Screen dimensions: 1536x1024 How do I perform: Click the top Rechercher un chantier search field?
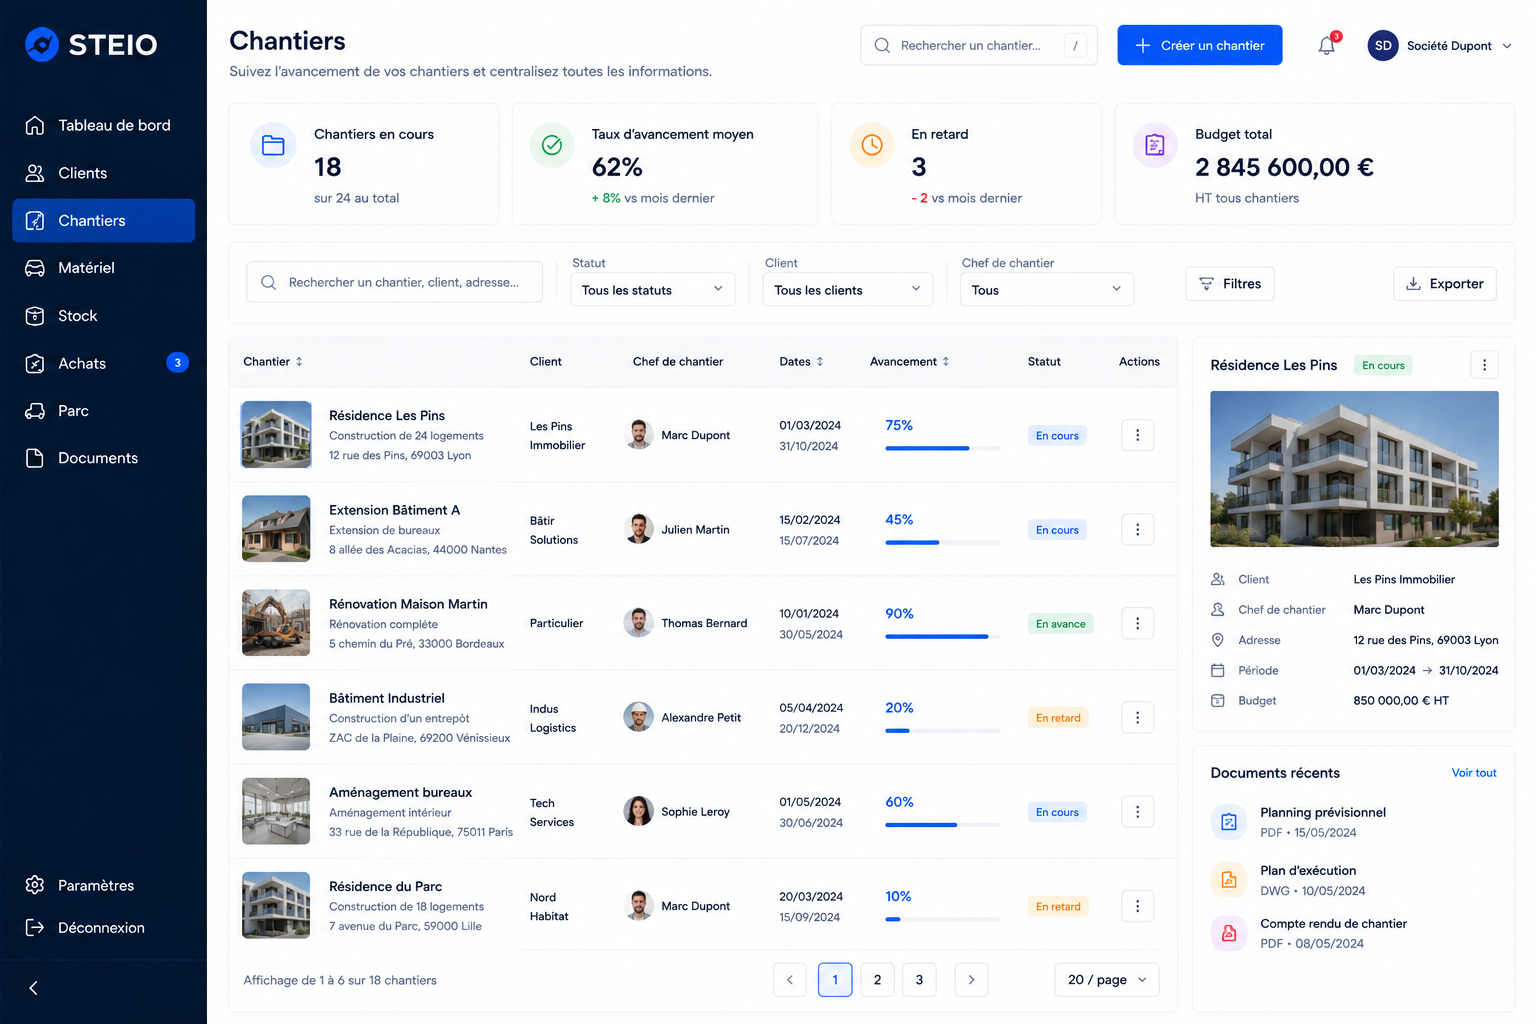click(979, 45)
